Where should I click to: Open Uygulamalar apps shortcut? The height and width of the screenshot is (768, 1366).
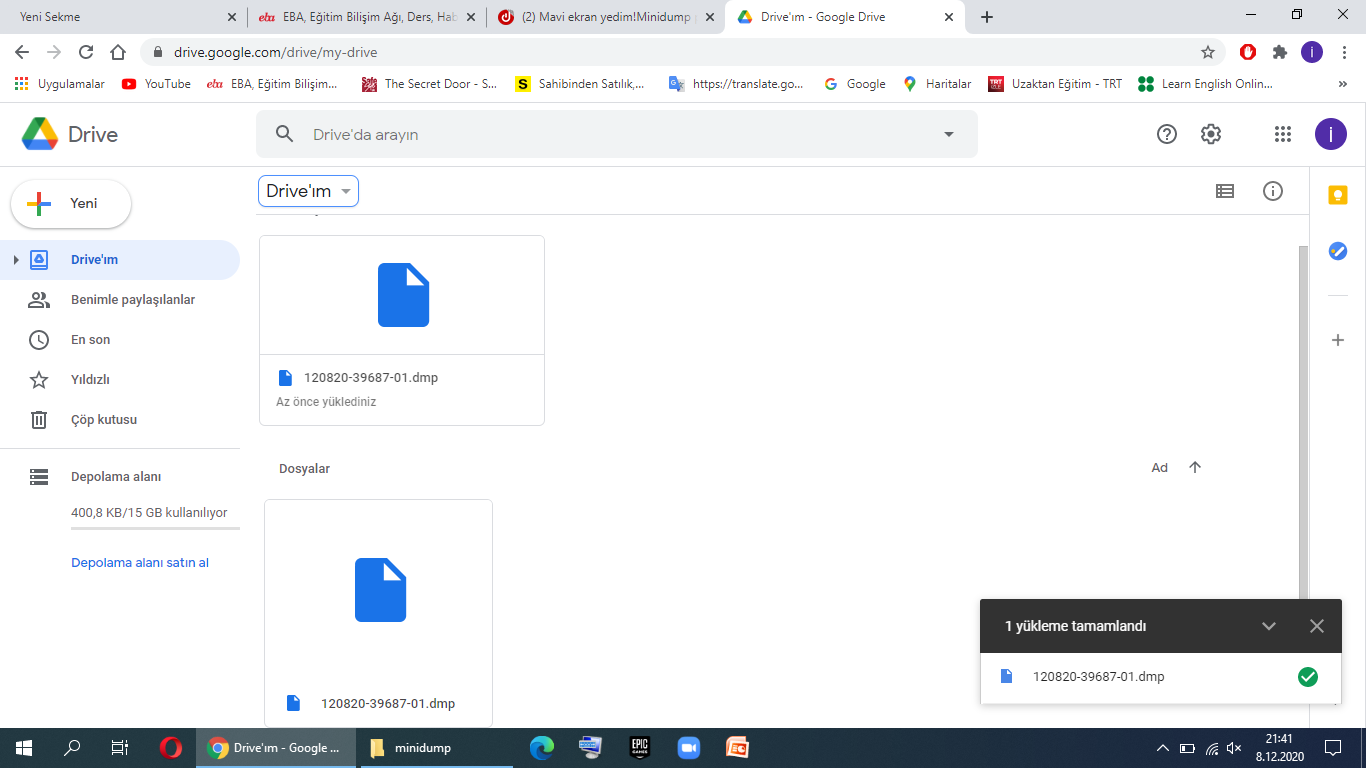tap(60, 84)
